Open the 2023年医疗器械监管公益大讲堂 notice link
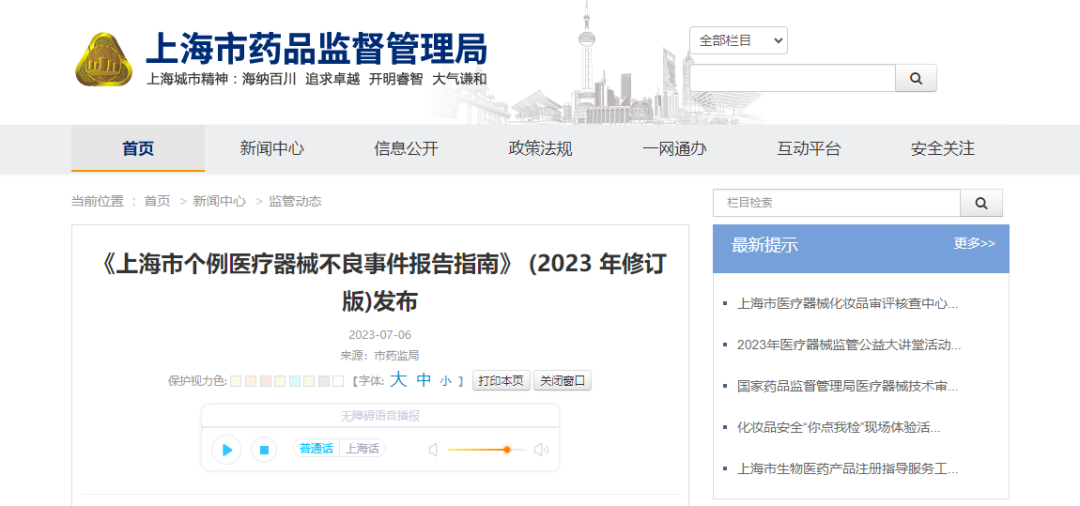Image resolution: width=1080 pixels, height=506 pixels. click(x=848, y=344)
